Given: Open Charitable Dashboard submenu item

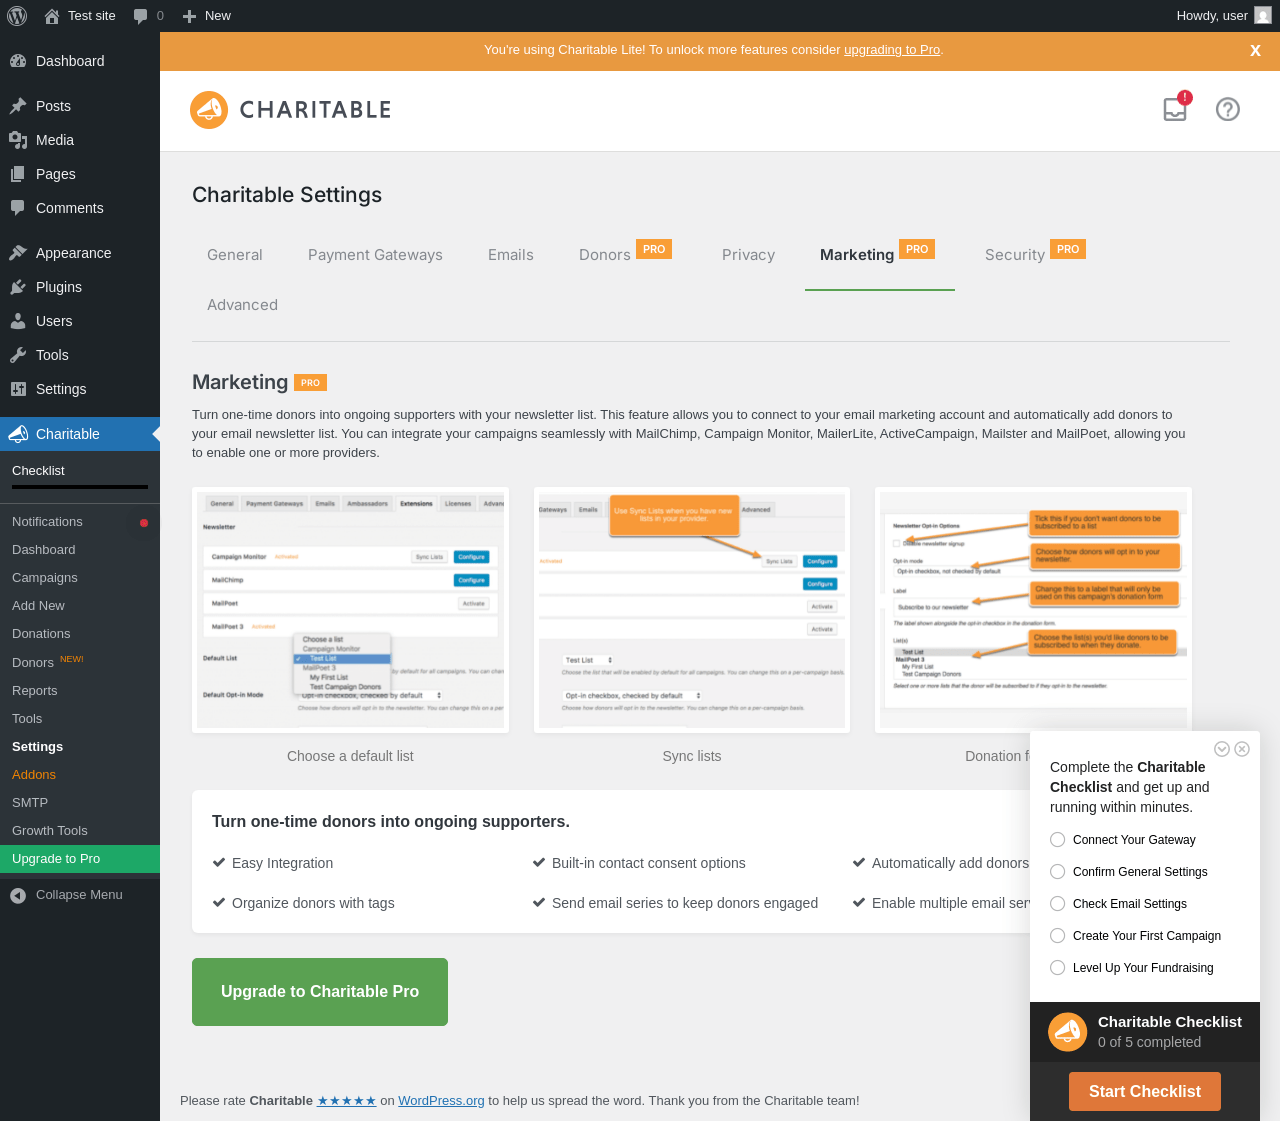Looking at the screenshot, I should [80, 550].
